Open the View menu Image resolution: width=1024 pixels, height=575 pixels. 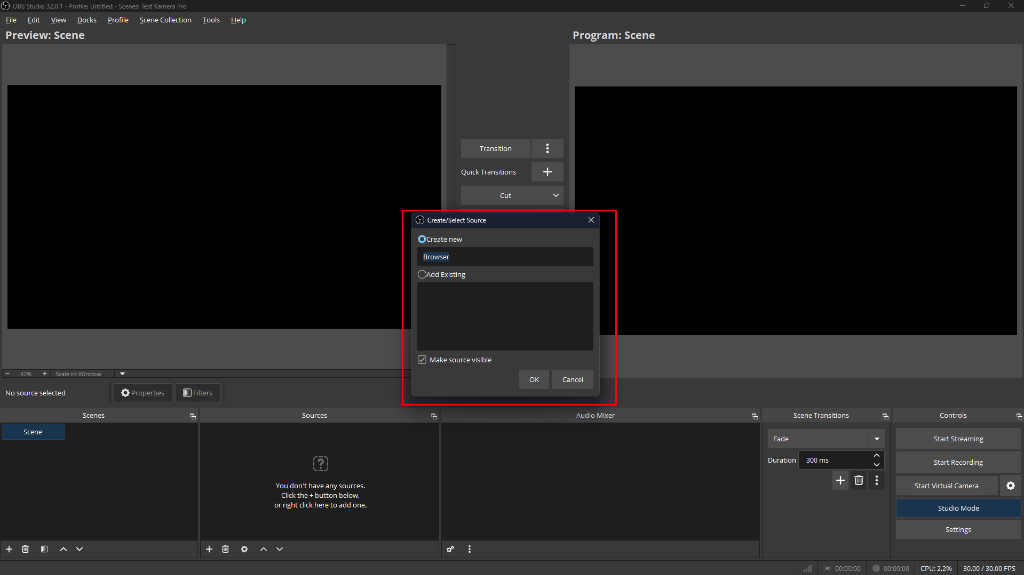(59, 20)
